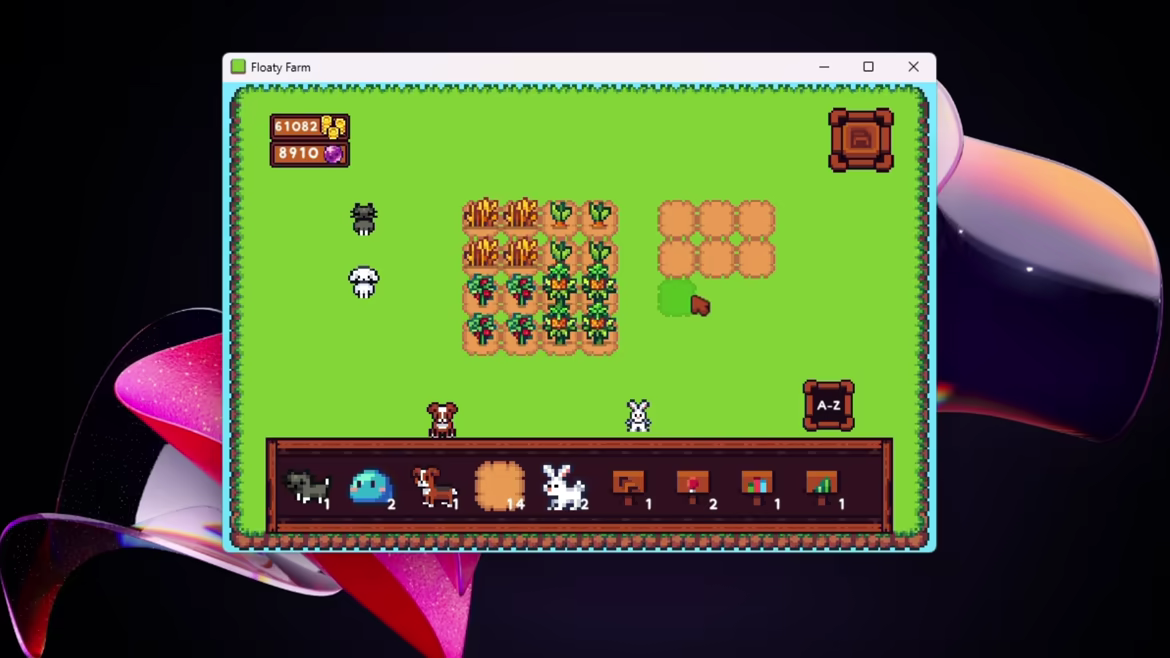Click the top-left empty soil plot
The height and width of the screenshot is (658, 1170).
pyautogui.click(x=677, y=219)
